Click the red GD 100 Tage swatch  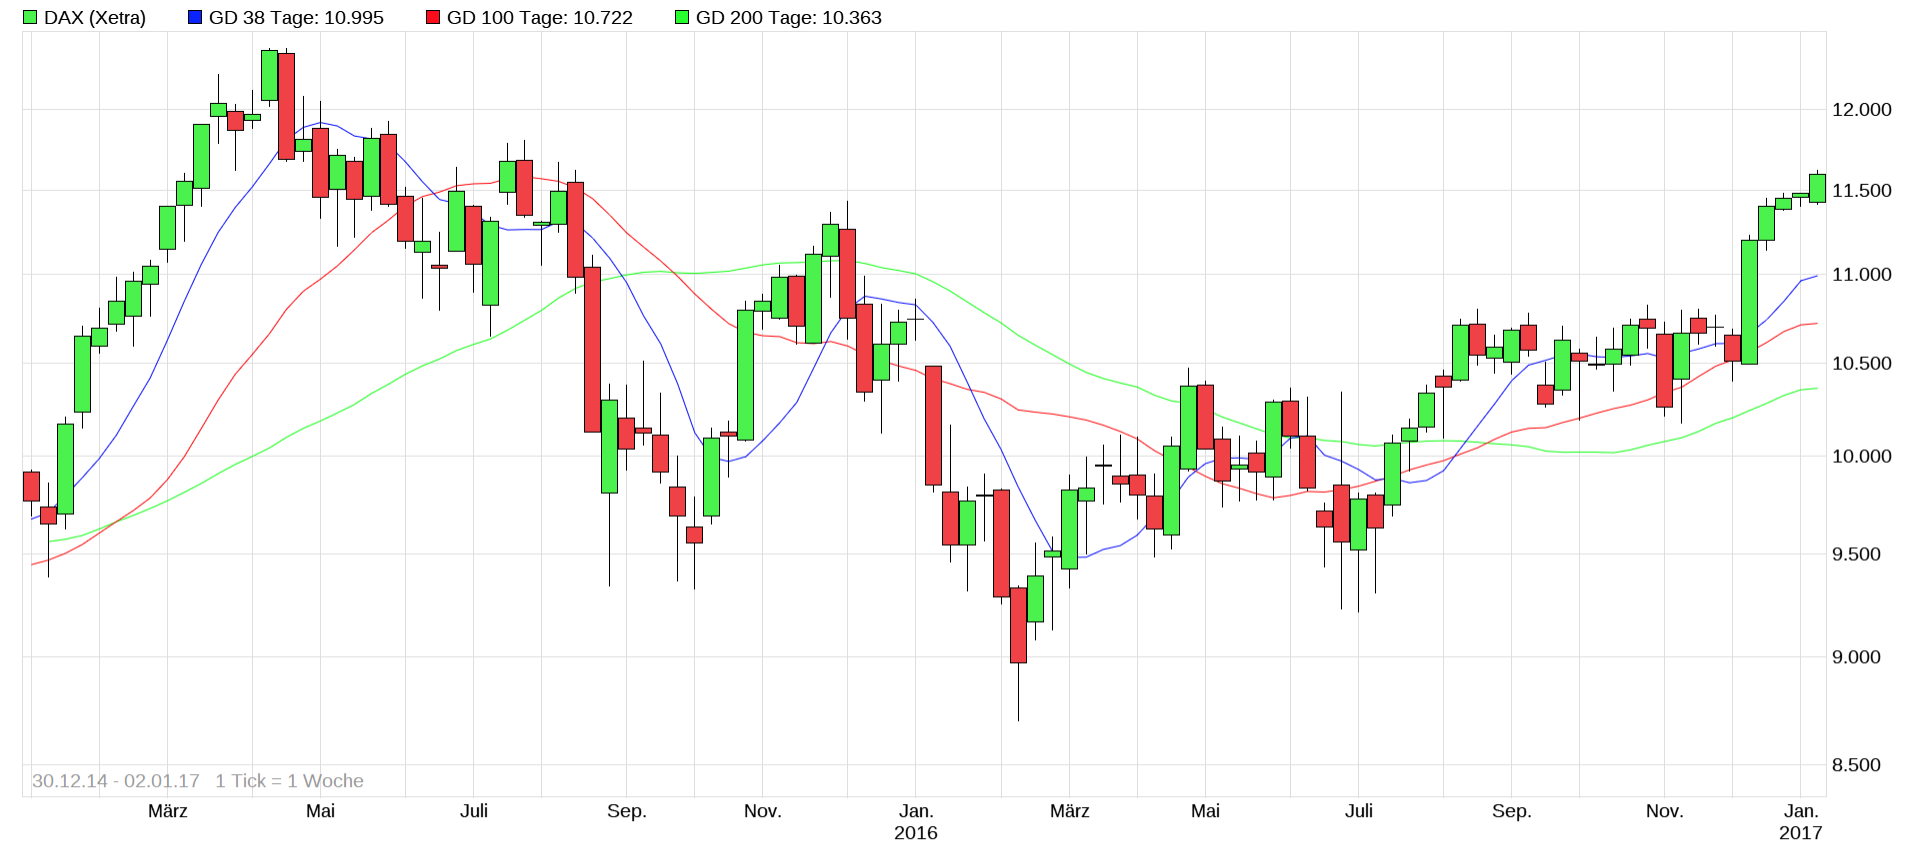click(433, 18)
